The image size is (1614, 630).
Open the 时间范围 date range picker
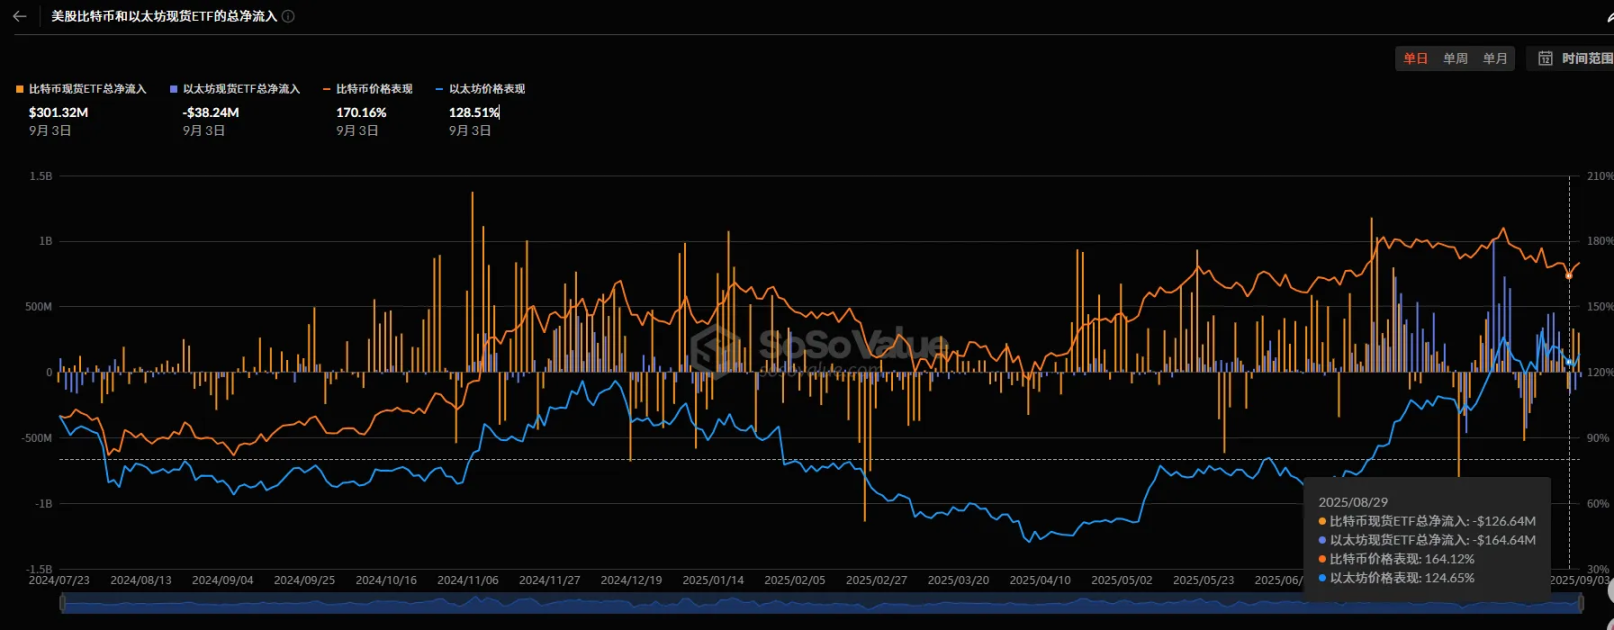click(1586, 59)
